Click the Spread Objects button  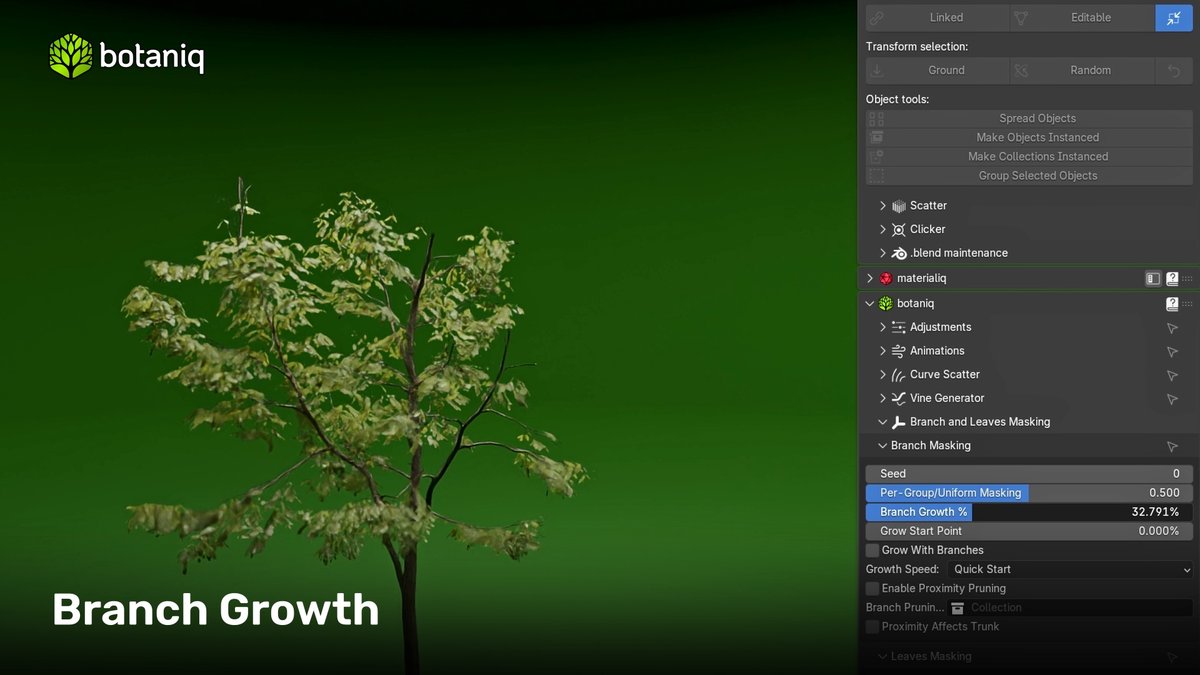coord(1029,118)
